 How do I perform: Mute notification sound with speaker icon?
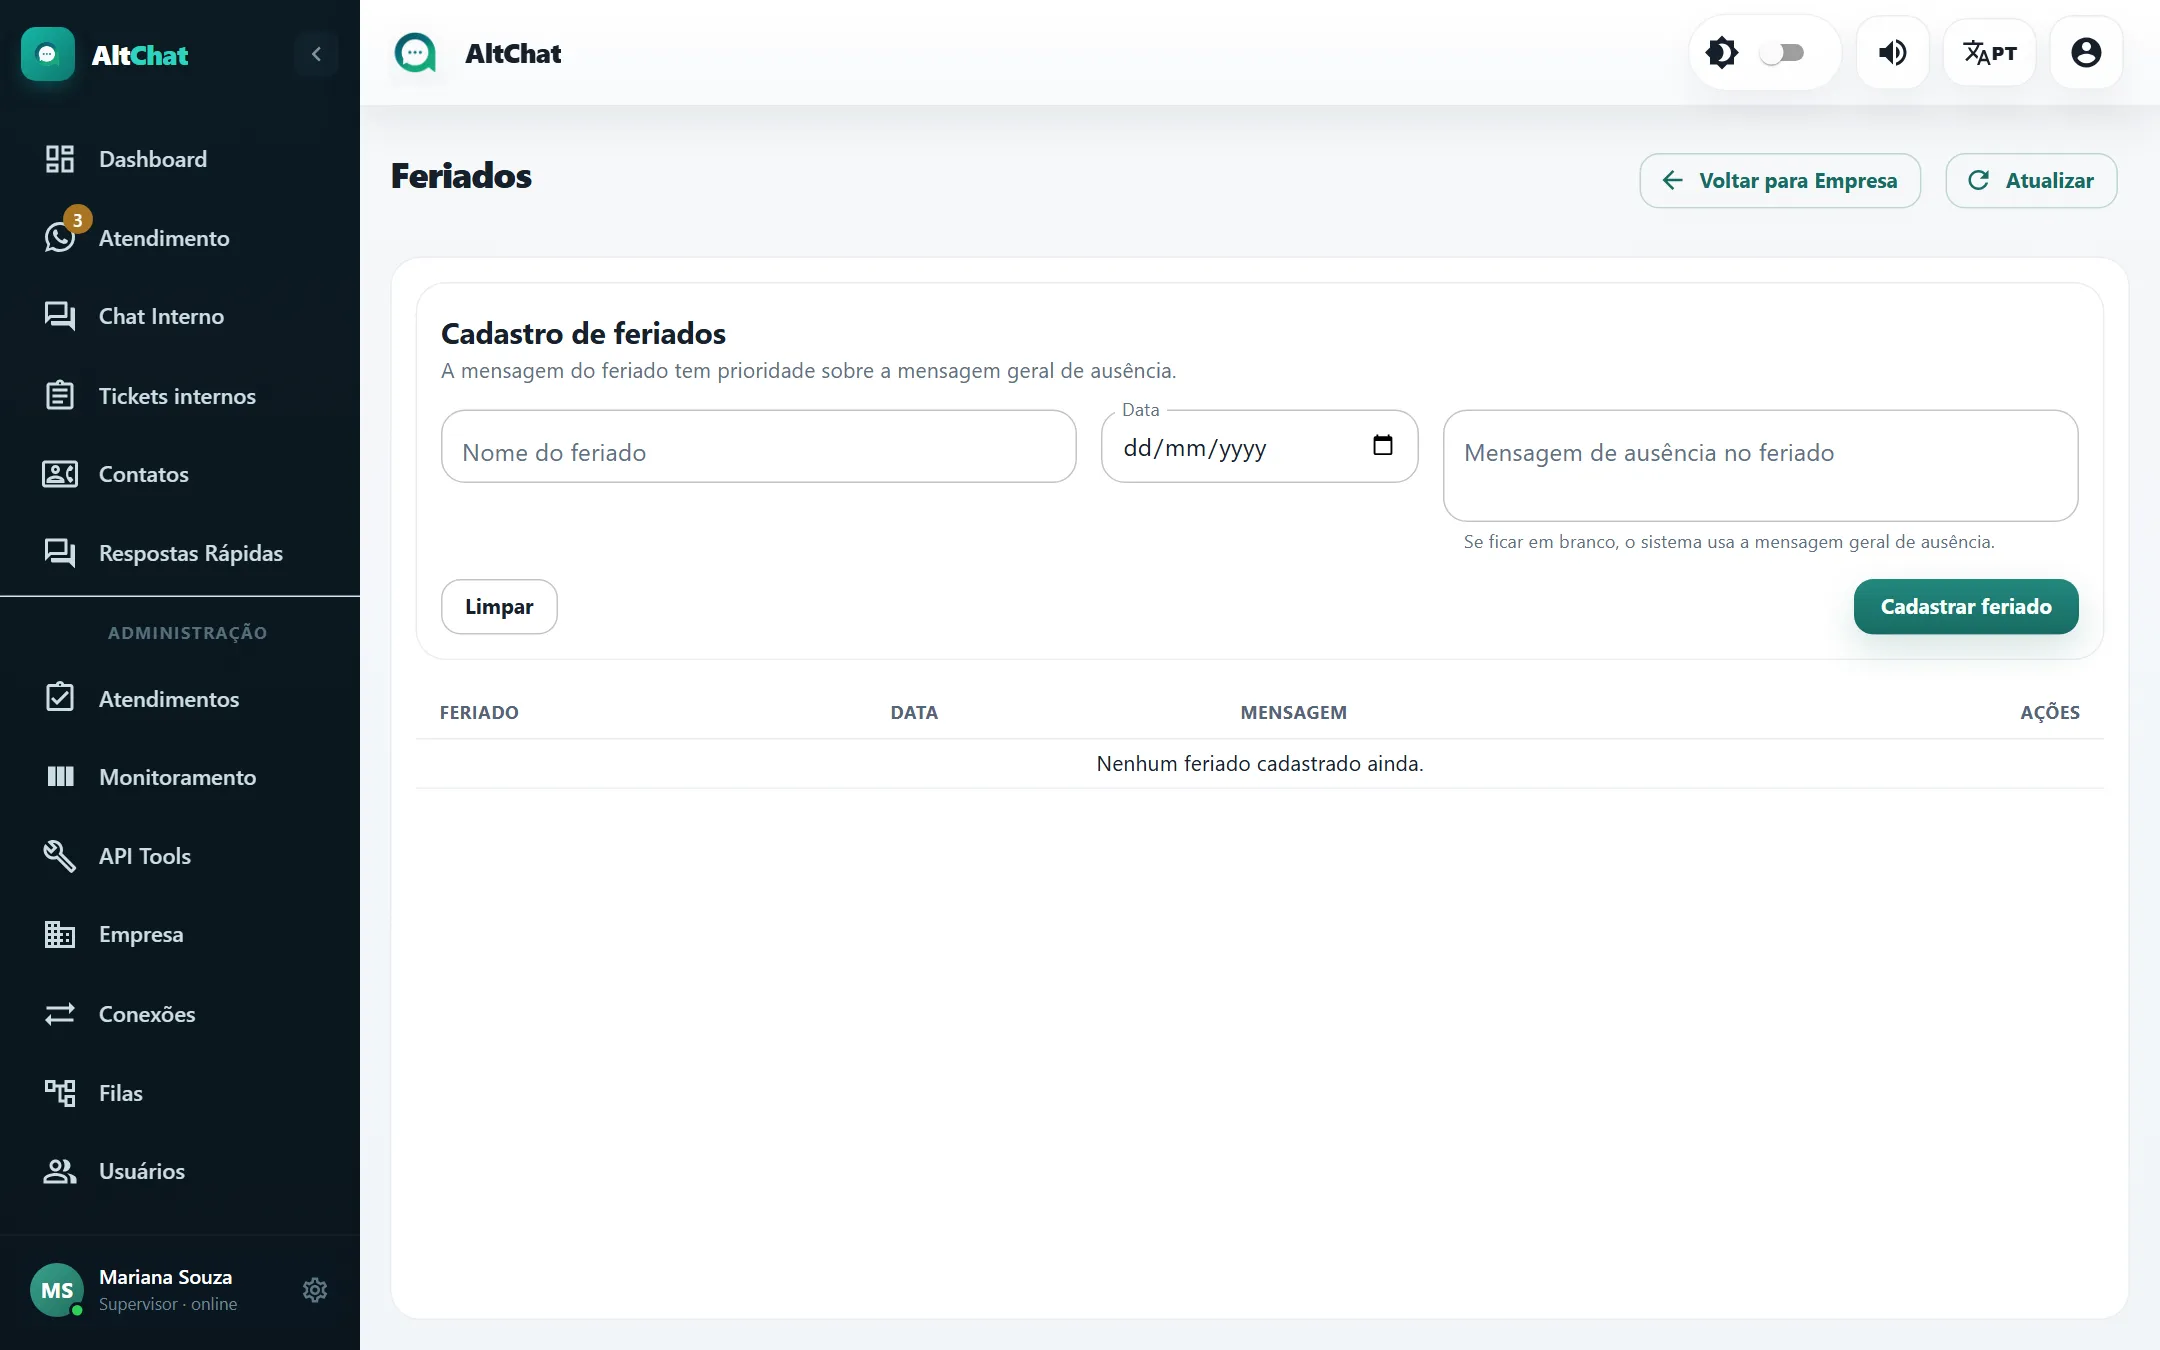click(1892, 52)
